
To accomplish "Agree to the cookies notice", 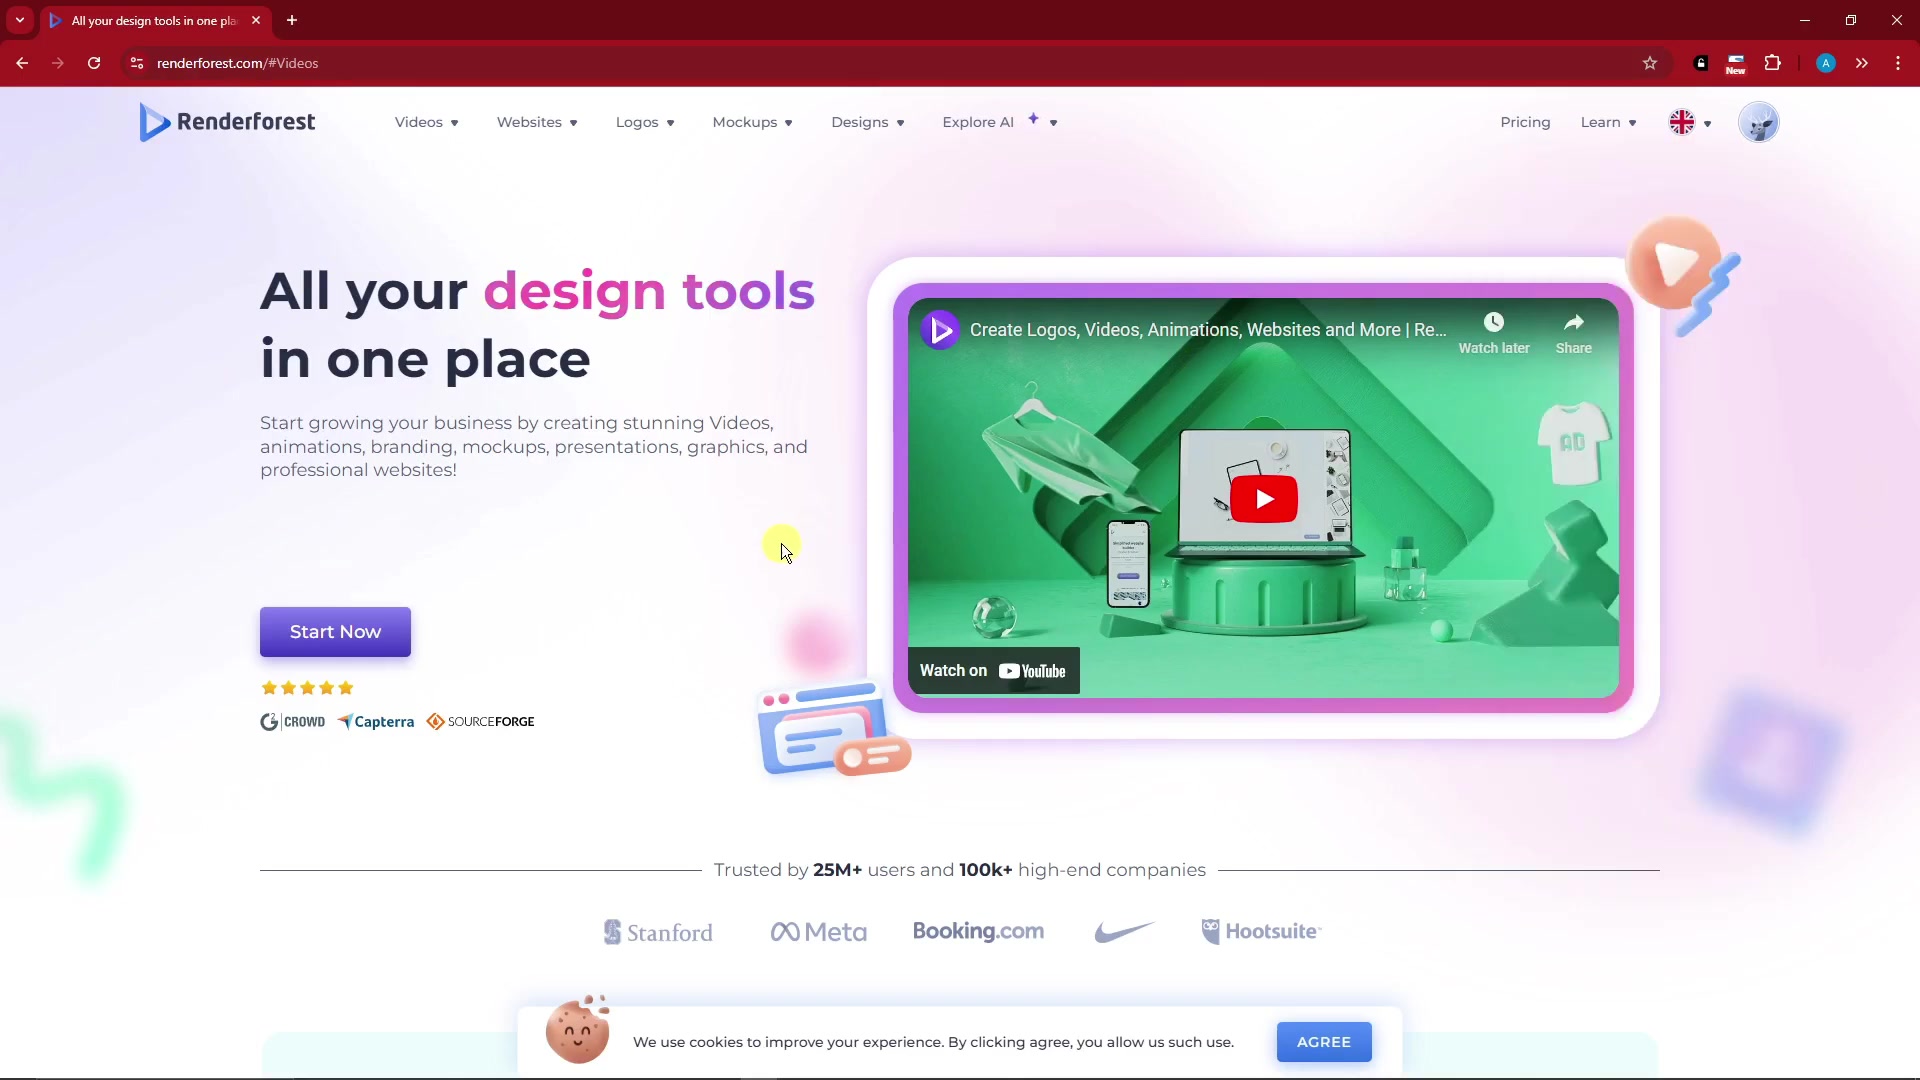I will [1324, 1042].
